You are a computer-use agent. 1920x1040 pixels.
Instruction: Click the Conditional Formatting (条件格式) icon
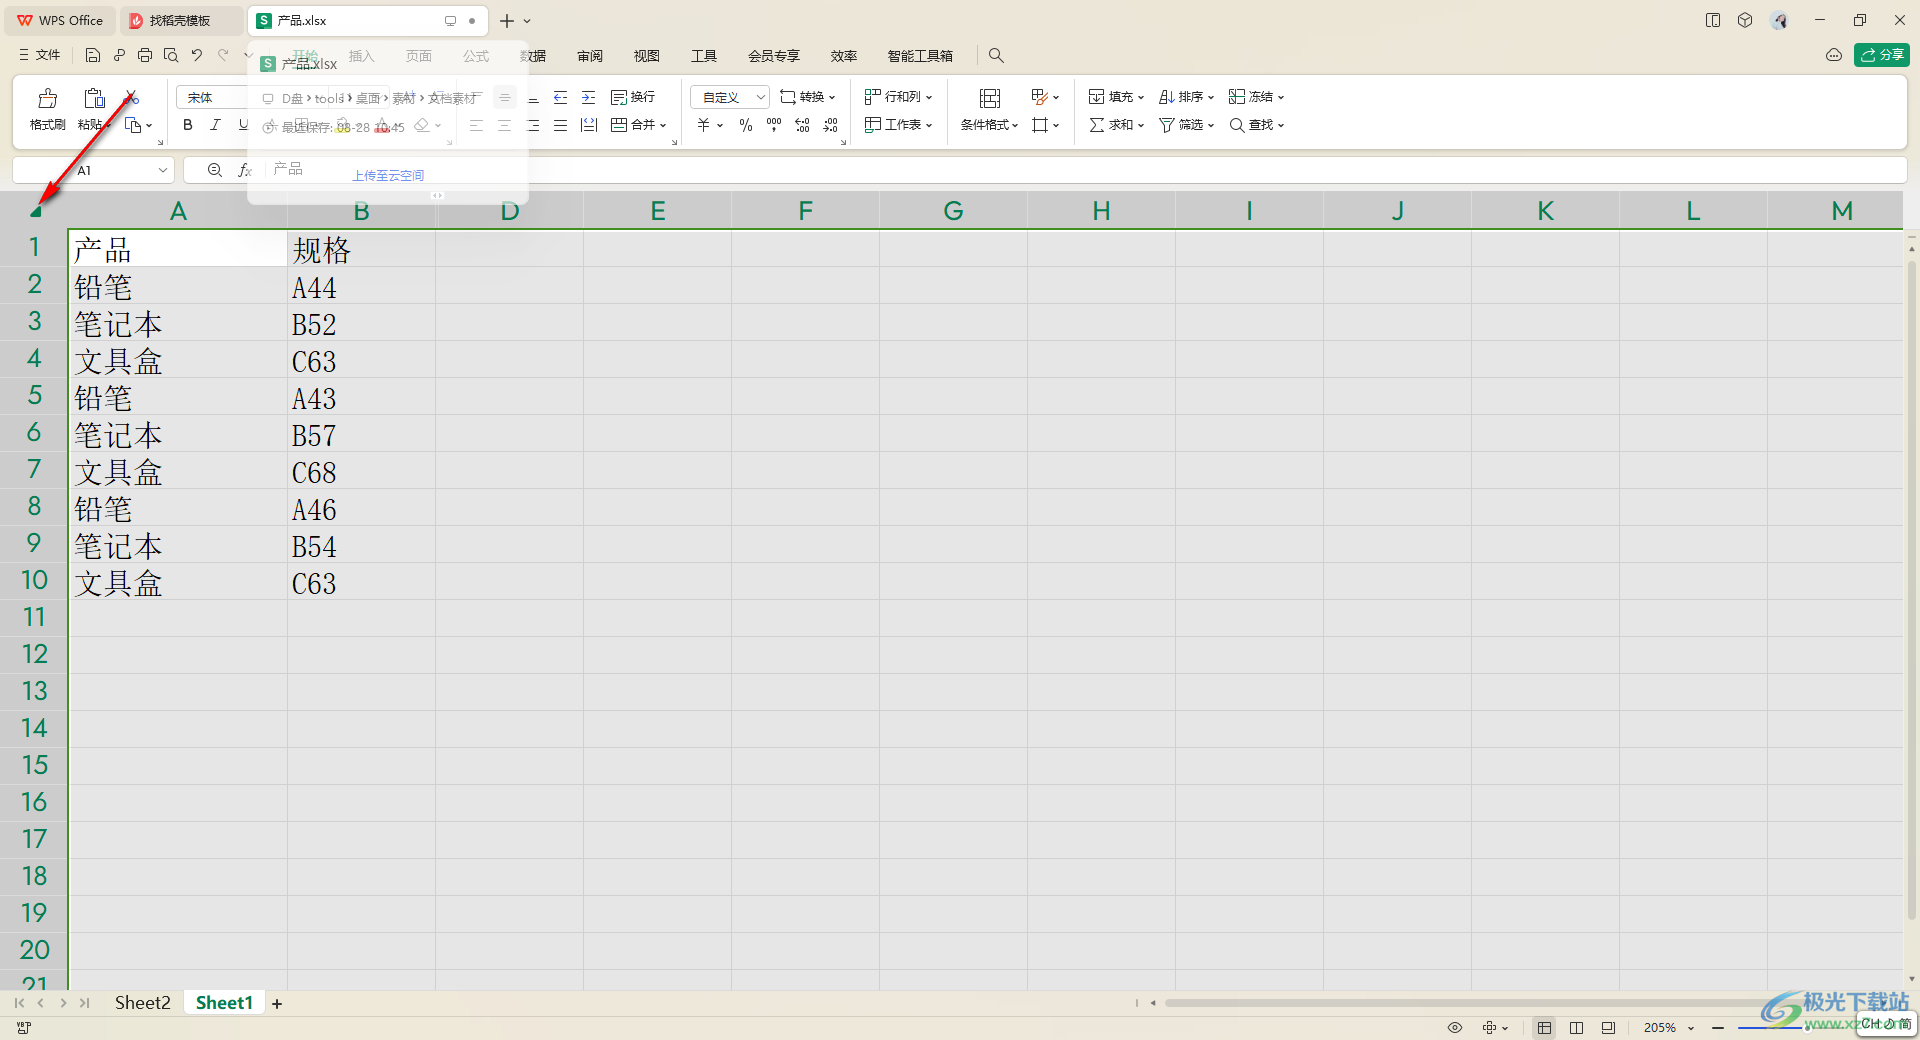click(990, 98)
